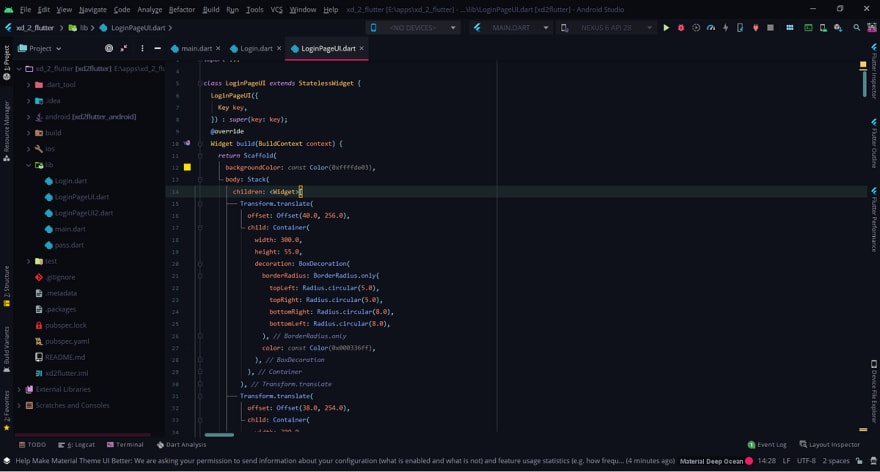Open the Flutter Performance side panel

(874, 219)
